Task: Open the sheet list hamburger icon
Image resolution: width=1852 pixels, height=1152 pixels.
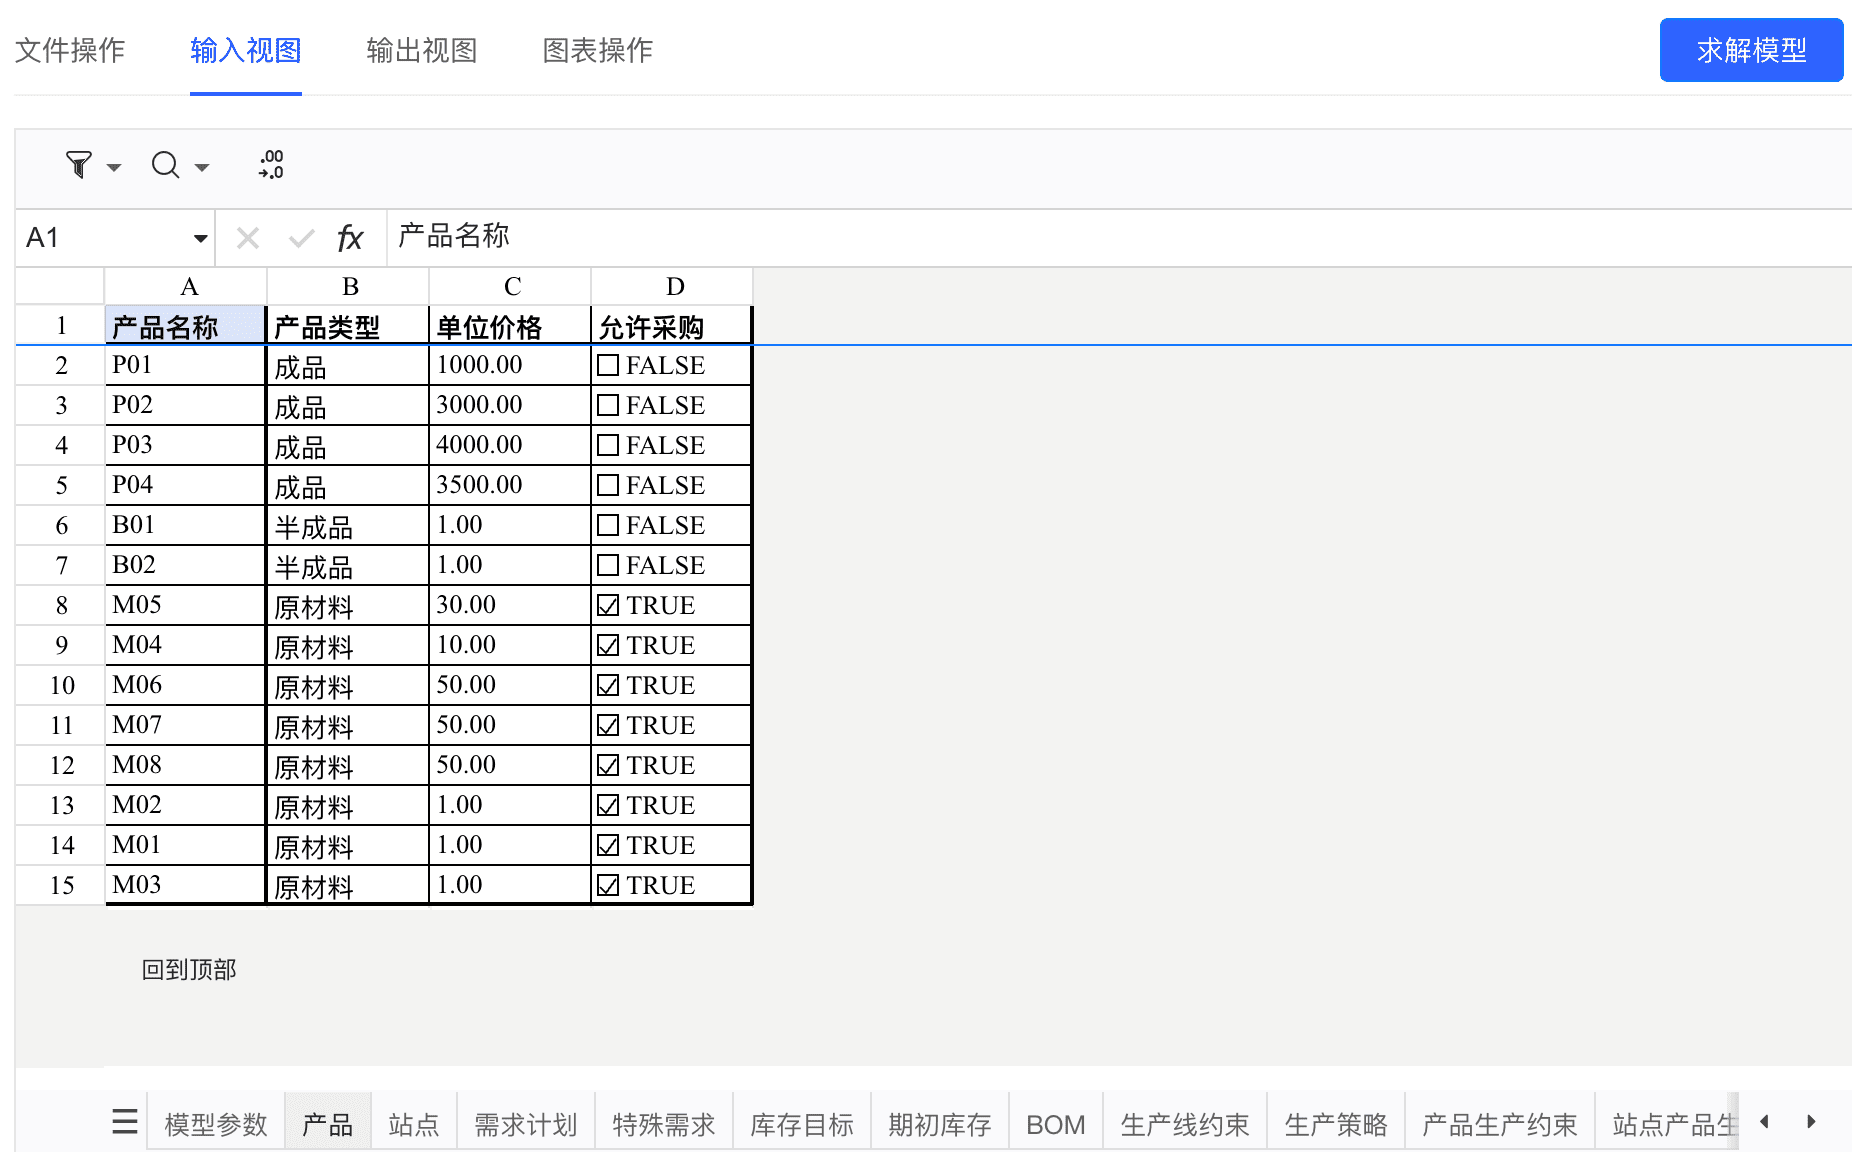Action: tap(125, 1121)
